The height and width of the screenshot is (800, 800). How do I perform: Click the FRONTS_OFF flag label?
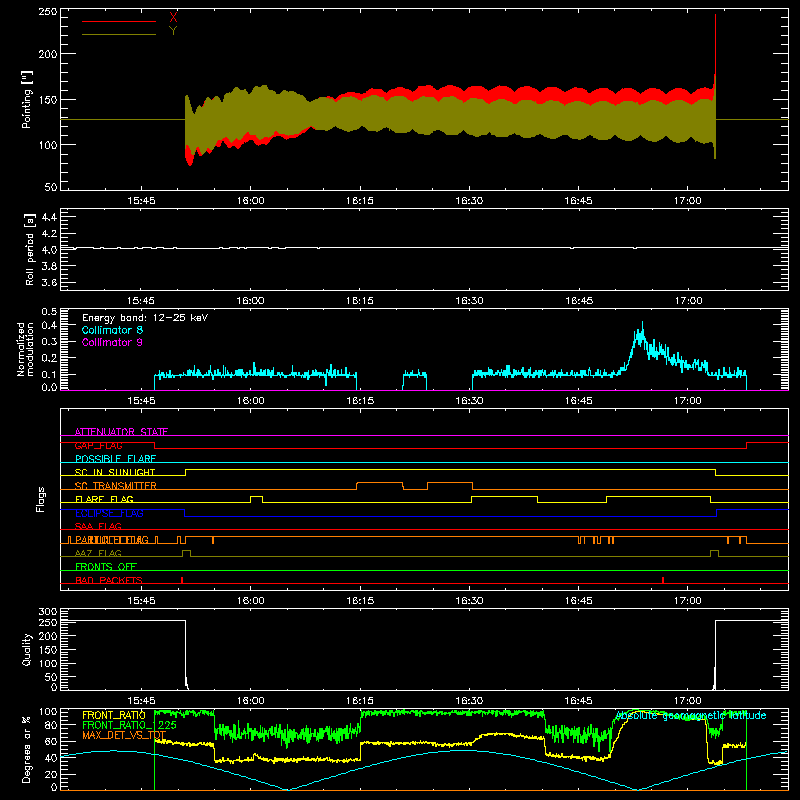click(x=106, y=567)
